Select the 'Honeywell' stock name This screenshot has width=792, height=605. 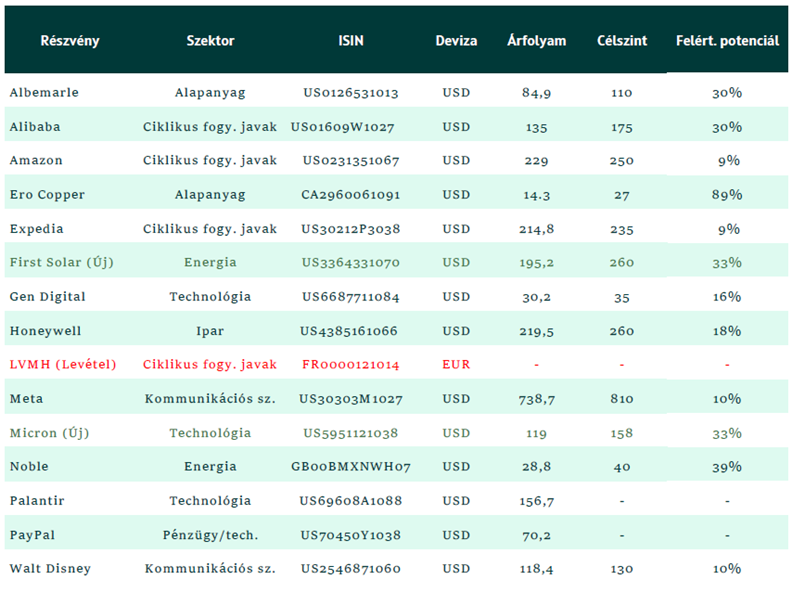(x=45, y=331)
